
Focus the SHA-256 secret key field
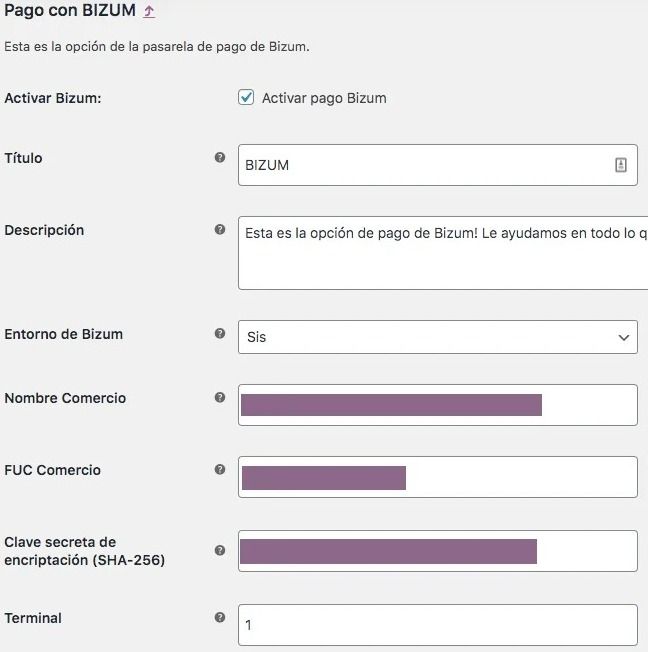pyautogui.click(x=438, y=551)
